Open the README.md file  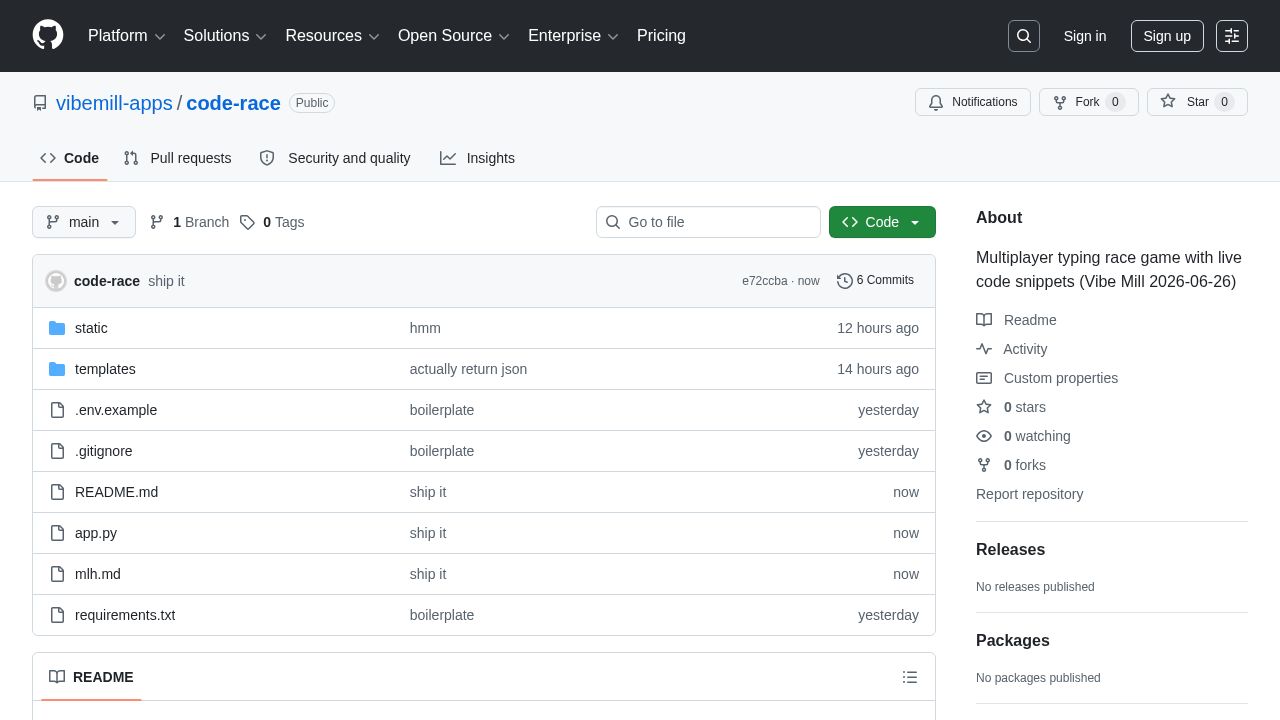coord(116,492)
